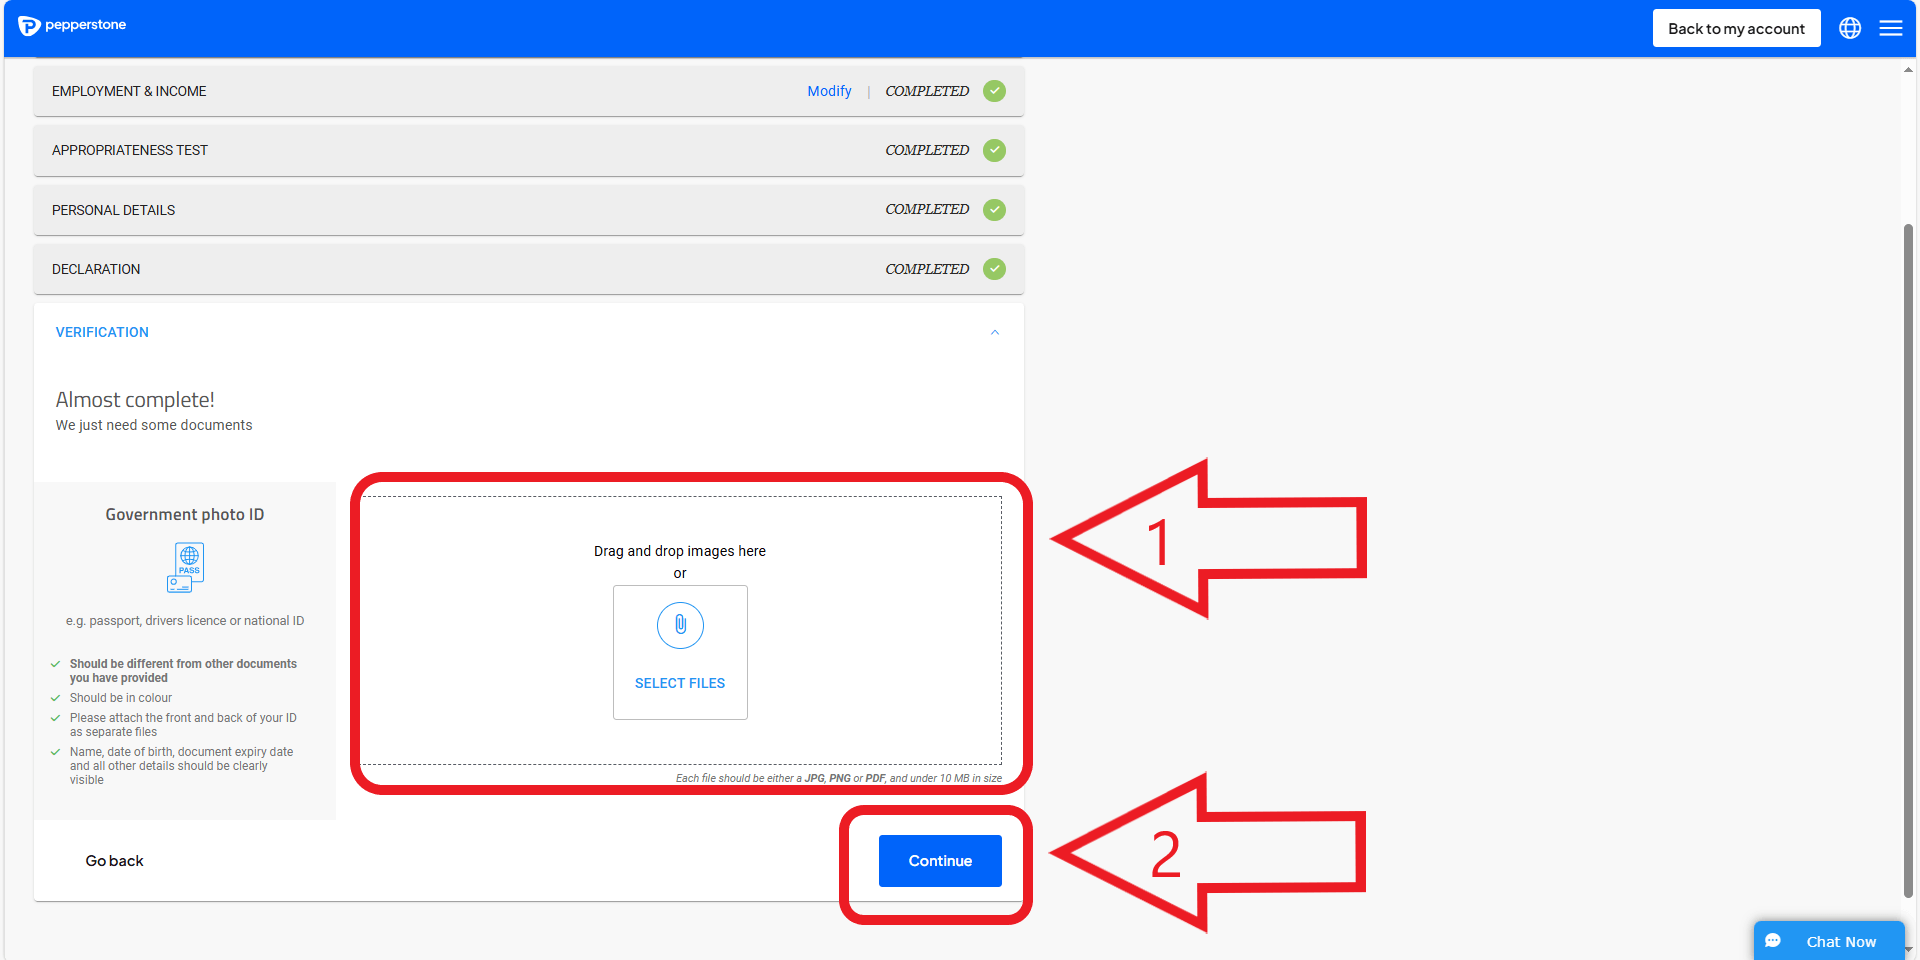This screenshot has width=1920, height=960.
Task: Click Go back
Action: 114,861
